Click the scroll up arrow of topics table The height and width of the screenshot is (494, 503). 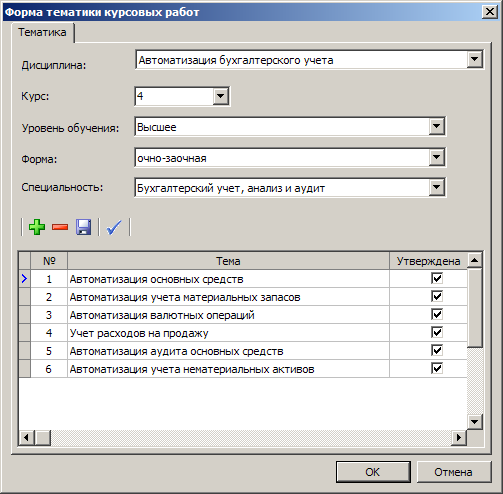point(475,260)
